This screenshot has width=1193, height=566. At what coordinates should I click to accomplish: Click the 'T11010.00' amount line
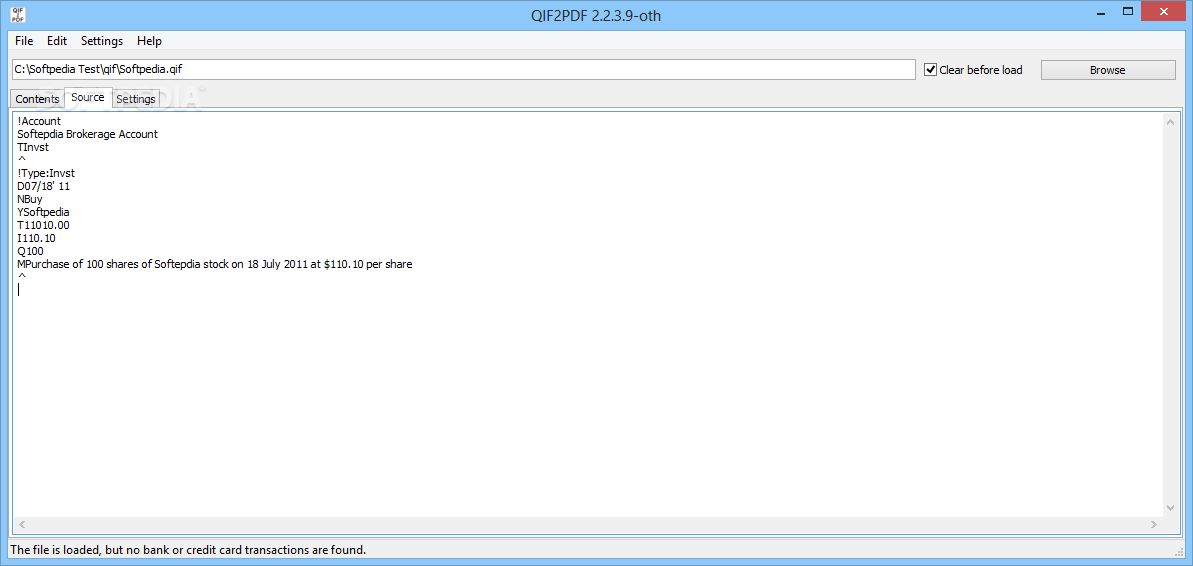43,224
